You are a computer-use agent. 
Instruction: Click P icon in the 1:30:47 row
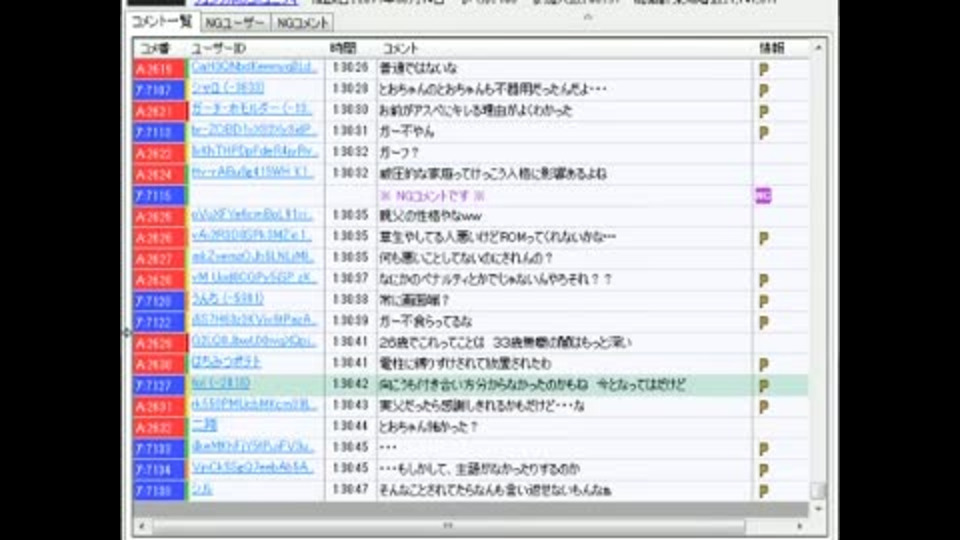(763, 491)
